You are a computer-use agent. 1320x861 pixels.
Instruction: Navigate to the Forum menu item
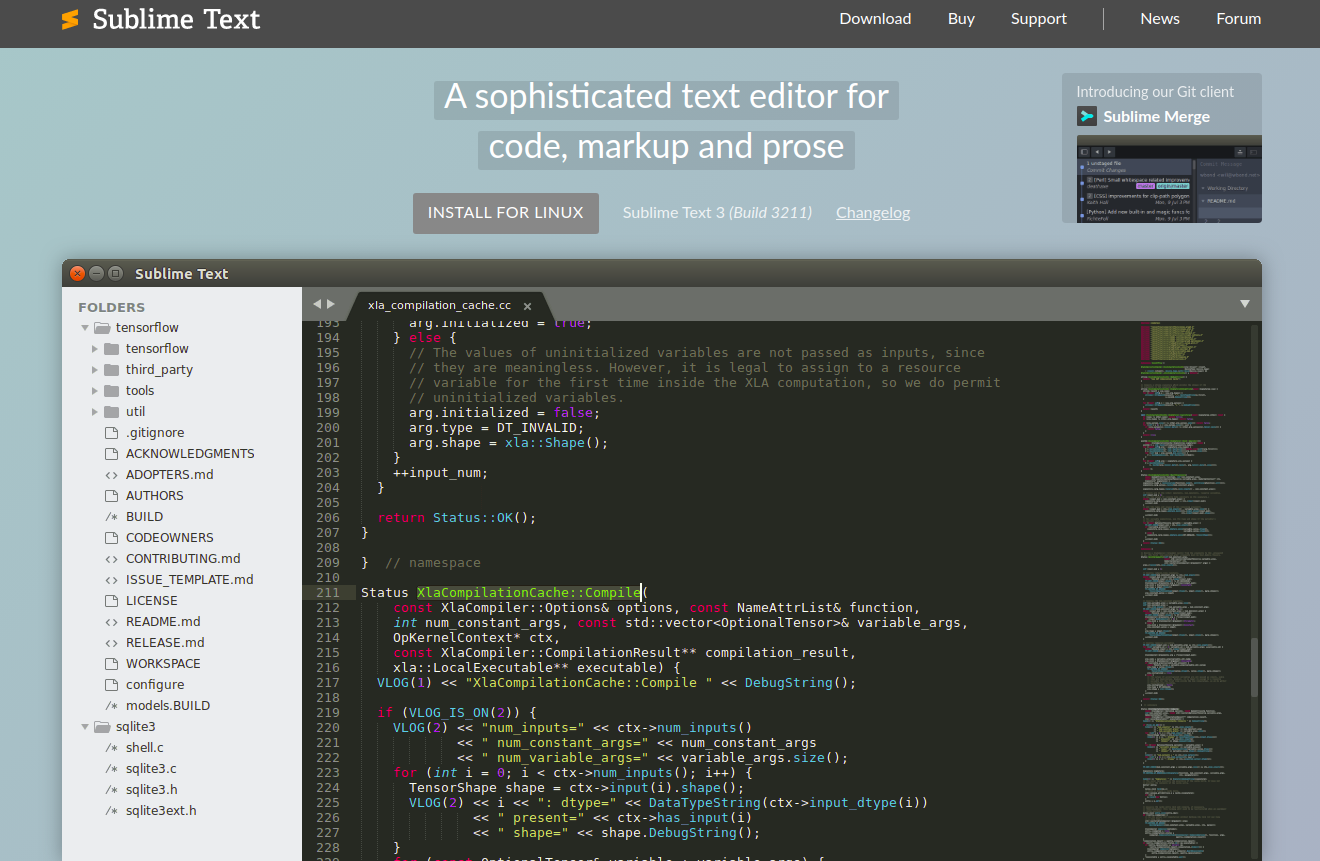point(1238,18)
